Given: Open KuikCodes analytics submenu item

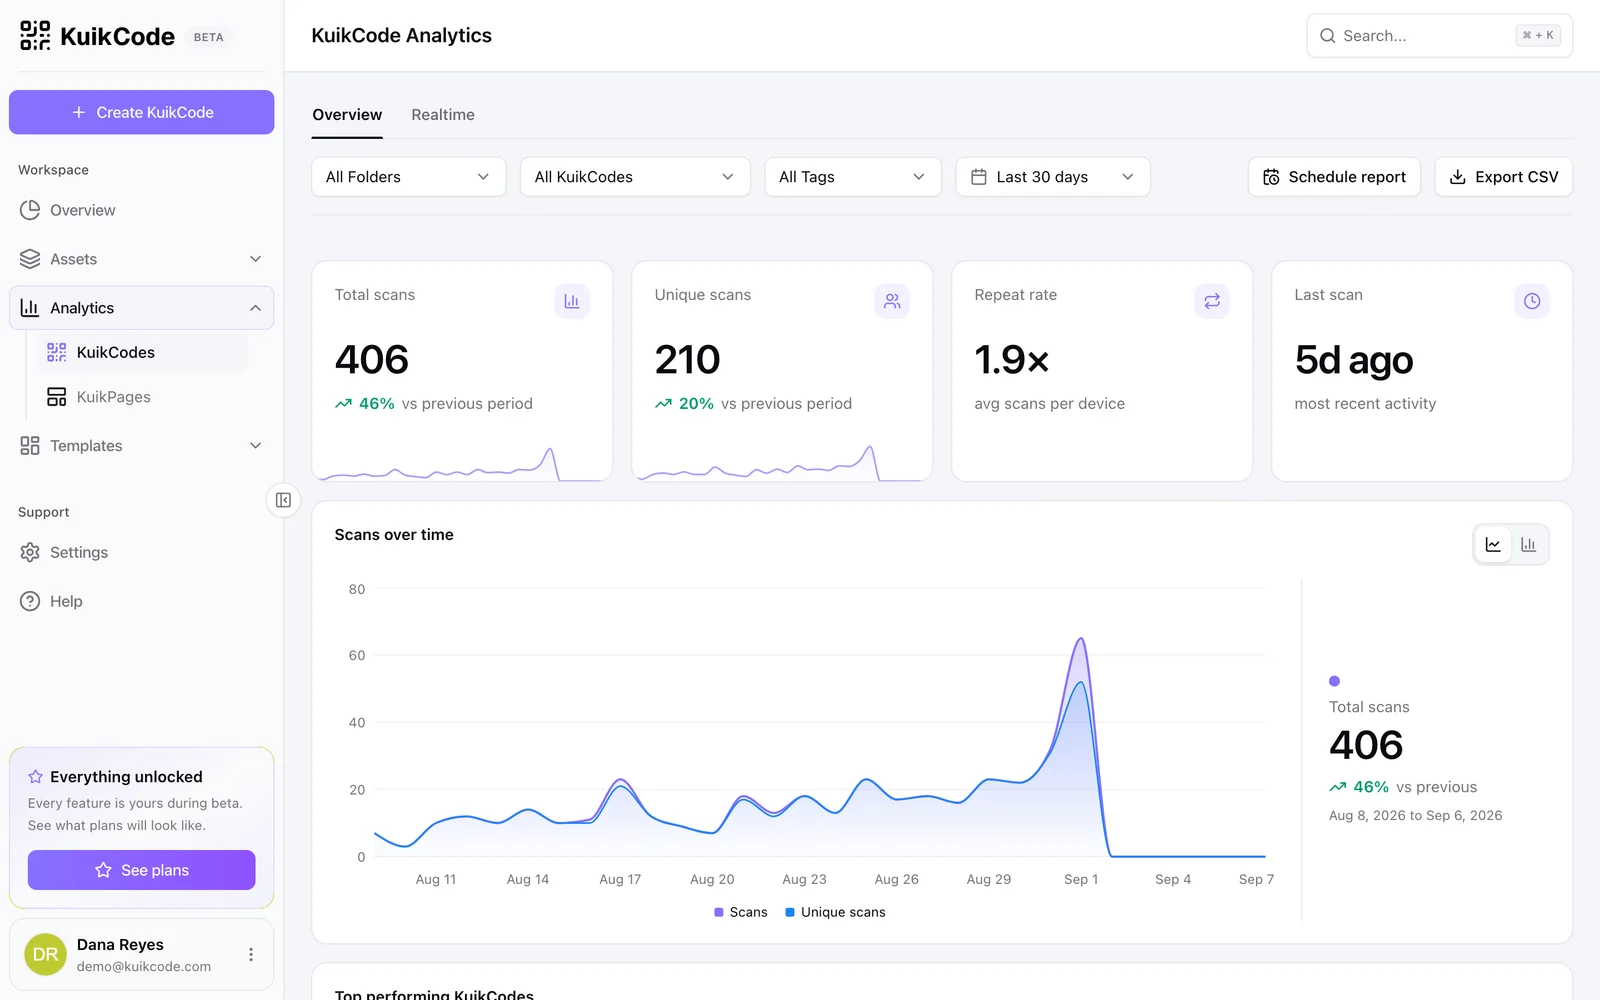Looking at the screenshot, I should pyautogui.click(x=142, y=352).
